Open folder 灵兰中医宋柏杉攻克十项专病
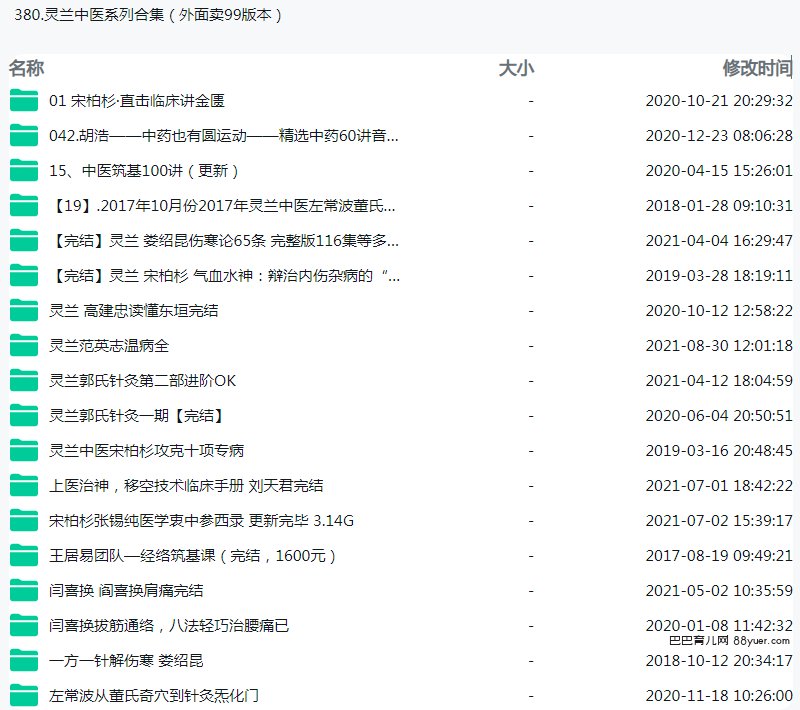Screen dimensions: 800x710 pos(146,450)
